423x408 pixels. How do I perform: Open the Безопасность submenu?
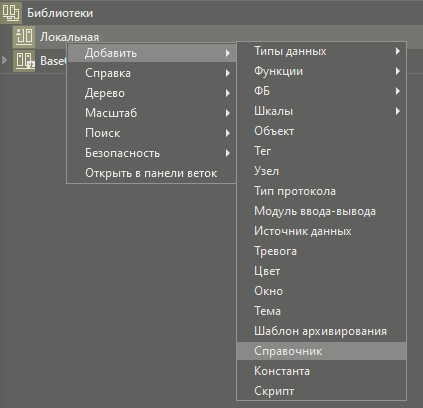pos(152,153)
